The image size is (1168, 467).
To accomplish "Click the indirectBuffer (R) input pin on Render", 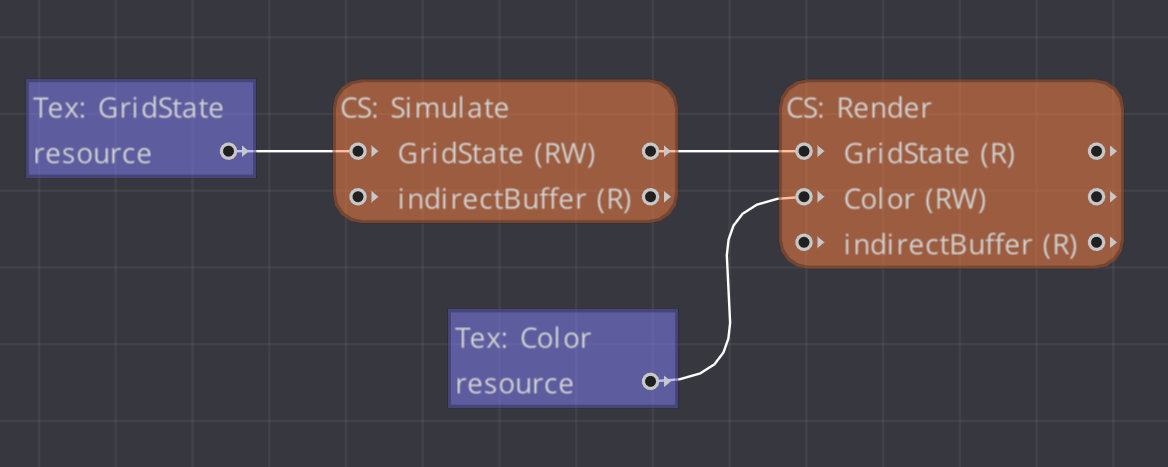I will pyautogui.click(x=804, y=242).
